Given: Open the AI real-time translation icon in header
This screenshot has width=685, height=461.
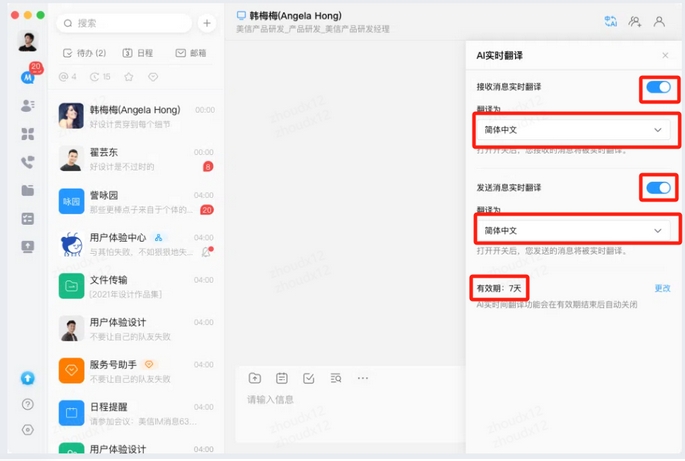Looking at the screenshot, I should pyautogui.click(x=611, y=21).
